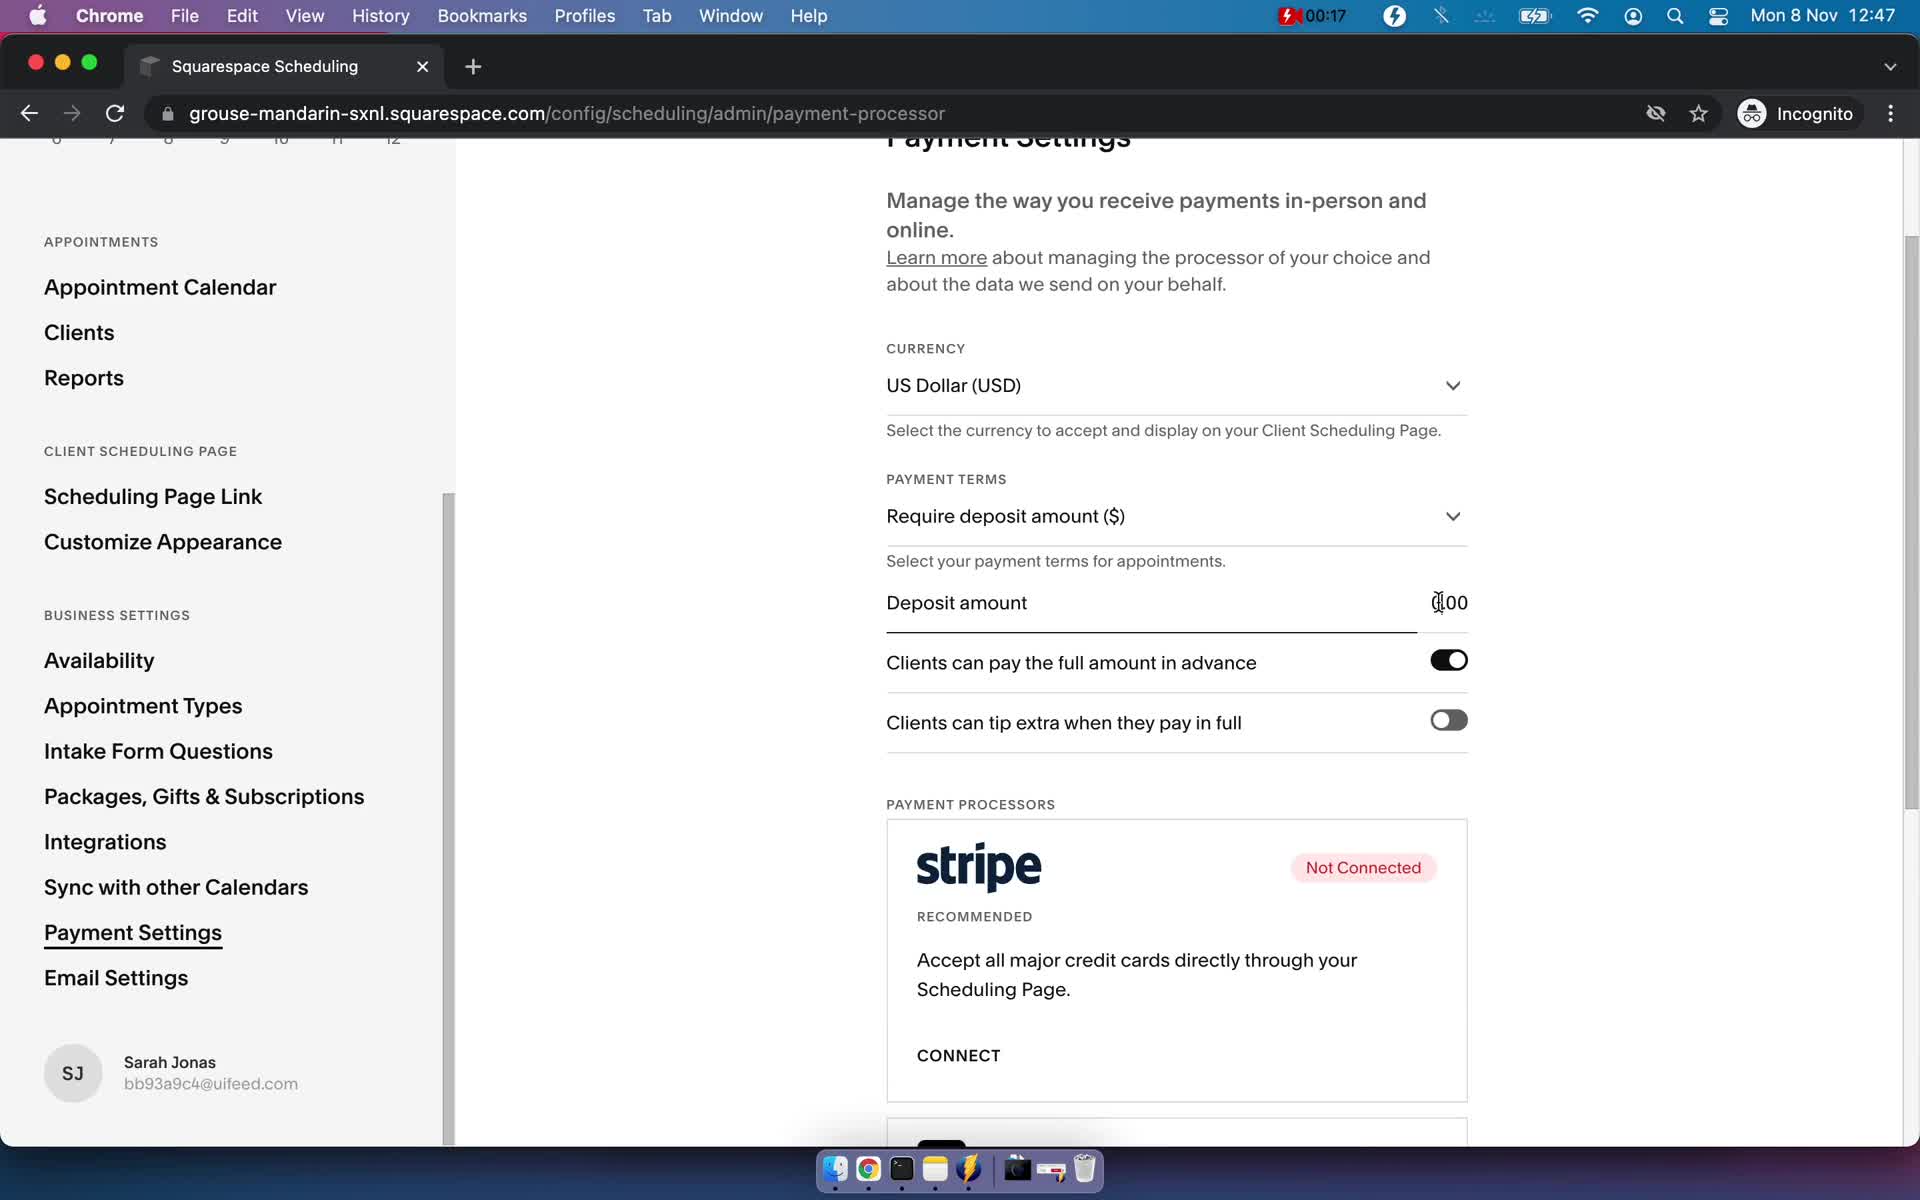This screenshot has height=1200, width=1920.
Task: Click the Not Connected status badge
Action: 1363,868
